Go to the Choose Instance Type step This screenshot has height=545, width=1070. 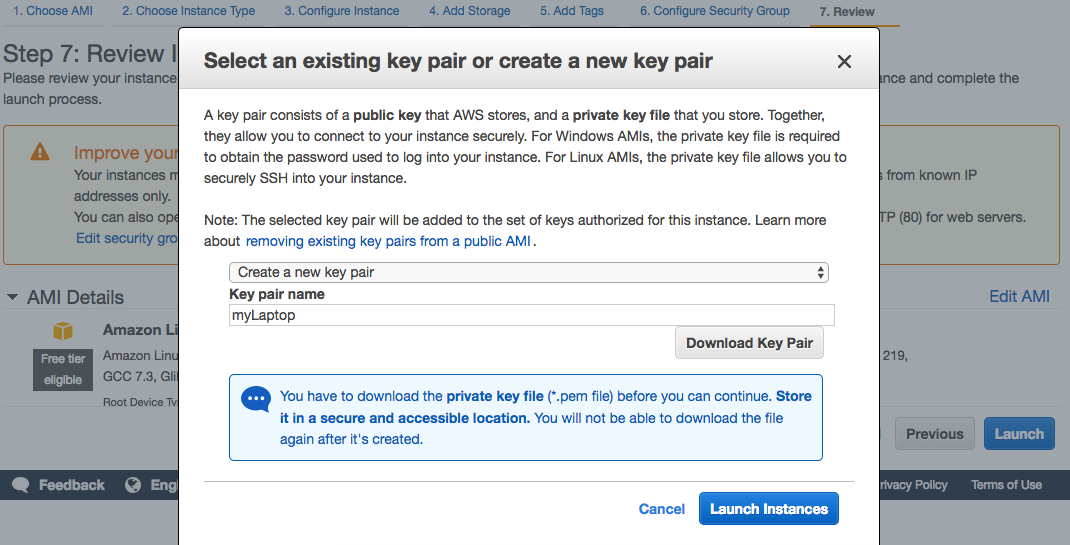[x=188, y=11]
